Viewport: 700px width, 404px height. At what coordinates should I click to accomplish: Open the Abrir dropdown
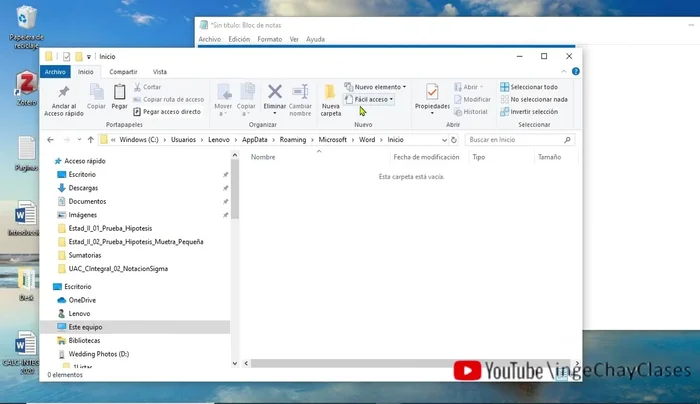coord(469,87)
